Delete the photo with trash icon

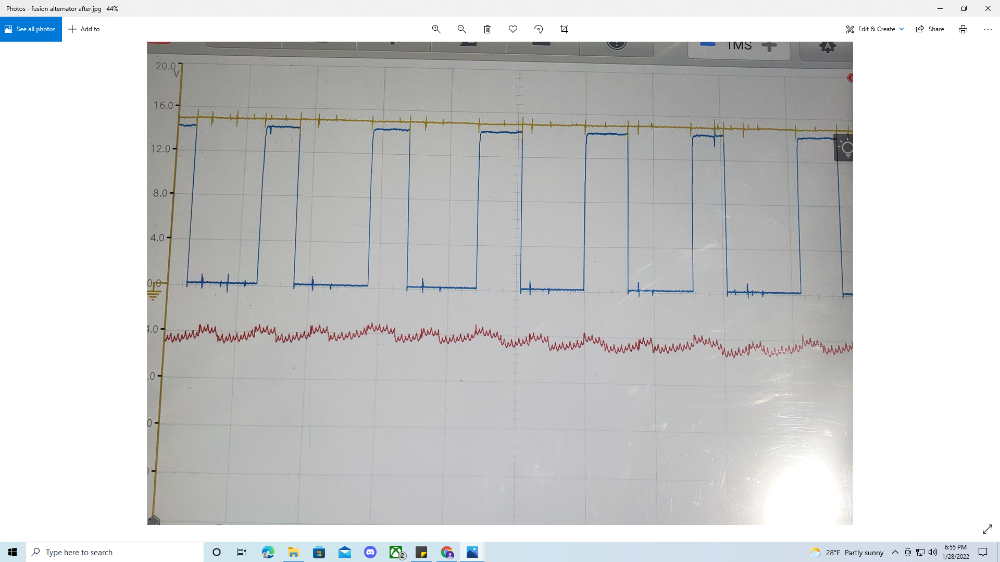[x=487, y=29]
